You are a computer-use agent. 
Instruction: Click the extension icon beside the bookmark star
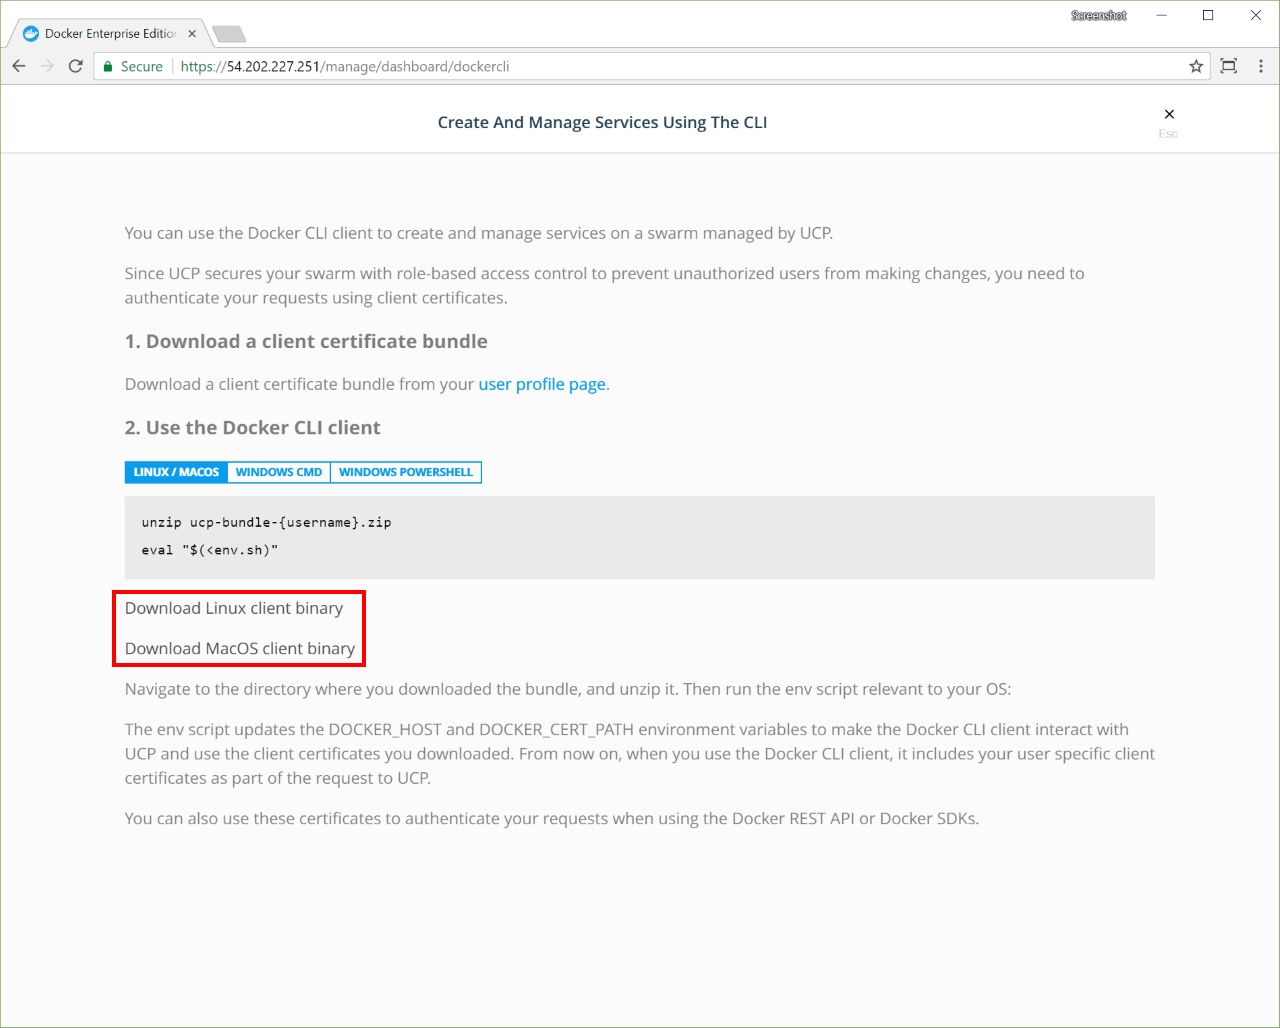(1229, 66)
